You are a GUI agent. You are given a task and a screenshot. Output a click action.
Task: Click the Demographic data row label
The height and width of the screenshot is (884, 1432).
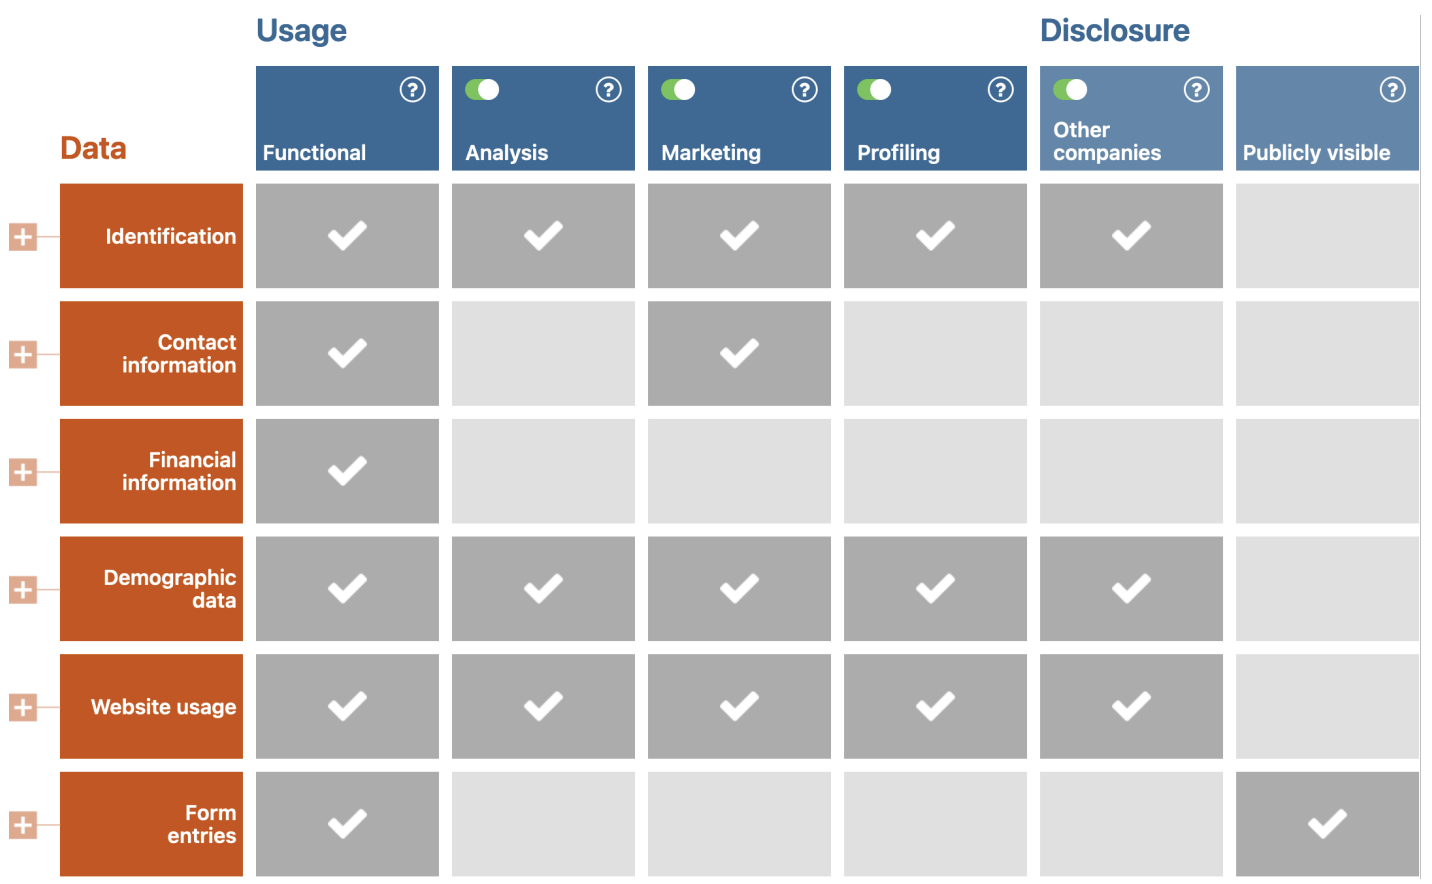coord(151,589)
